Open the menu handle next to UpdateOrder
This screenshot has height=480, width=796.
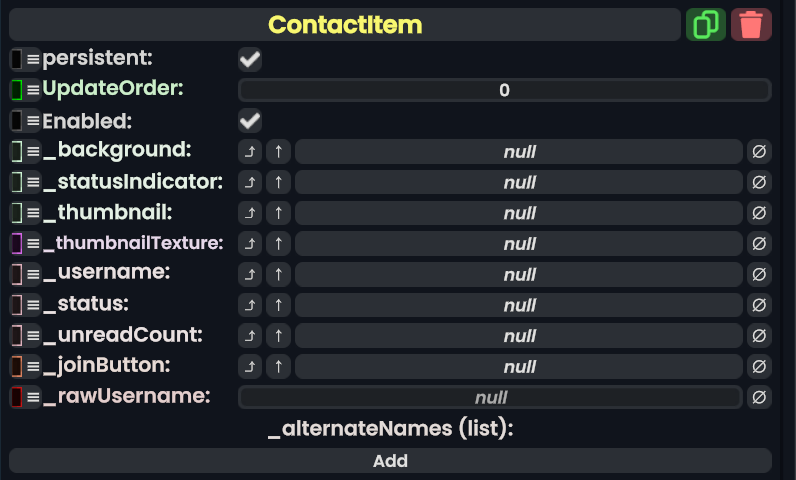tap(33, 90)
